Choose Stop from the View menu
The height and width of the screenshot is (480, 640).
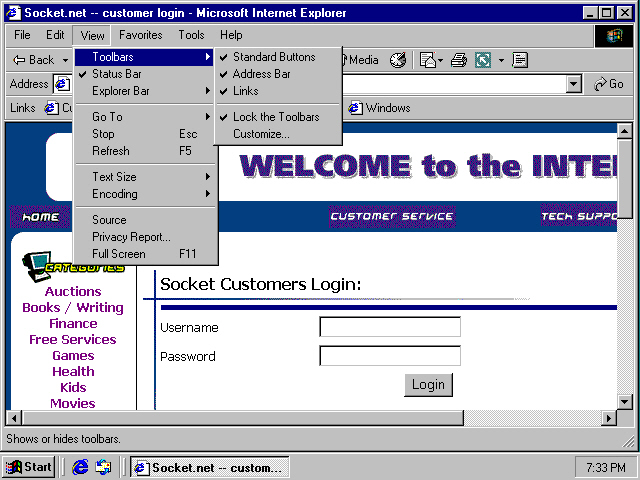(144, 134)
